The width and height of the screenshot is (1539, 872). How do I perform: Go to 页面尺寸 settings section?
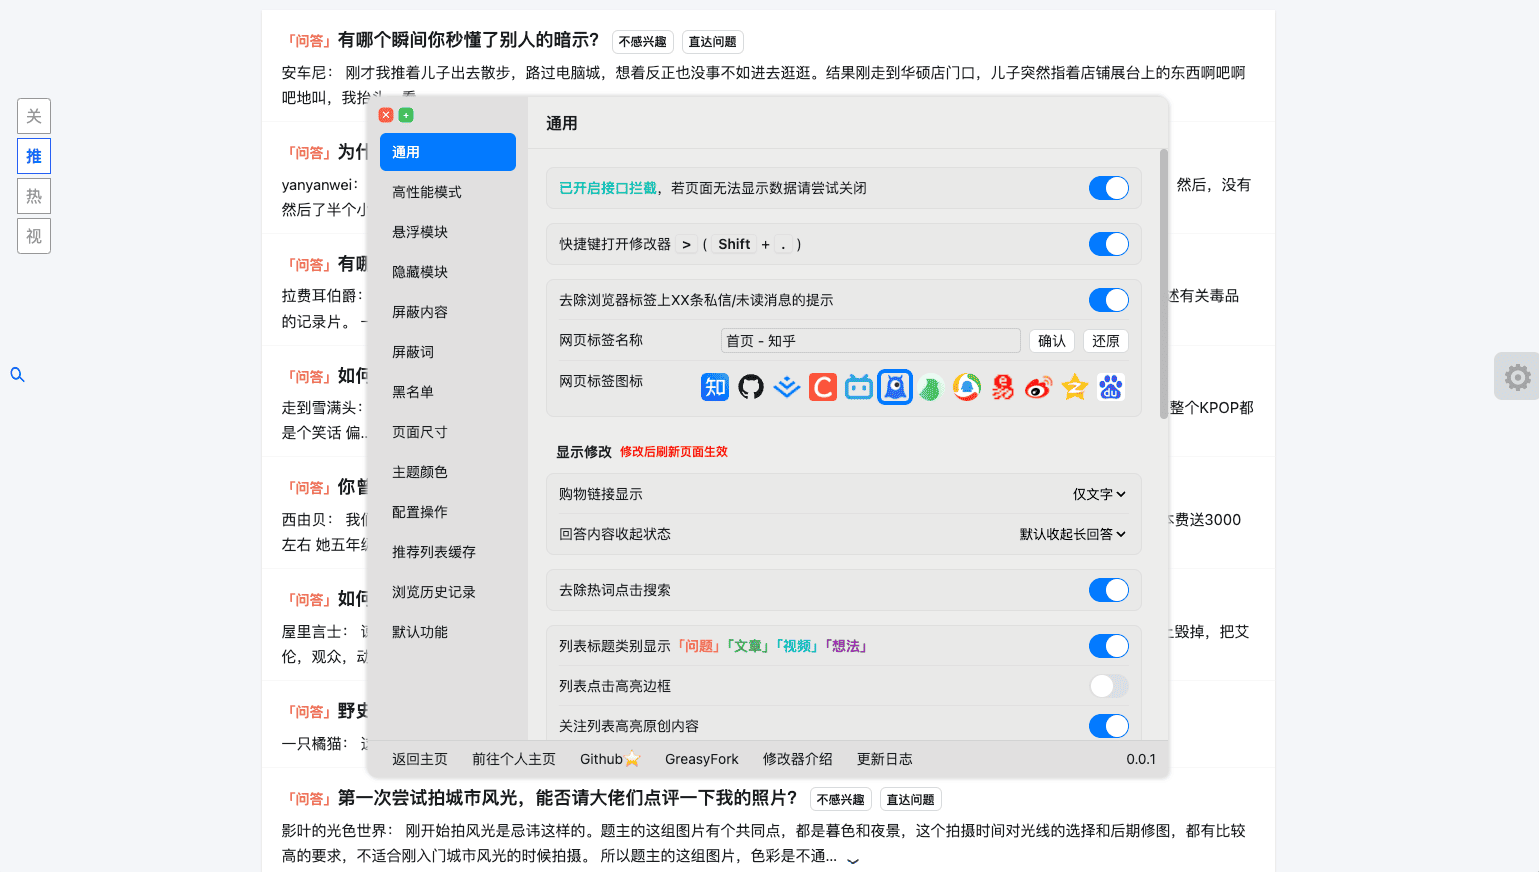pos(448,432)
